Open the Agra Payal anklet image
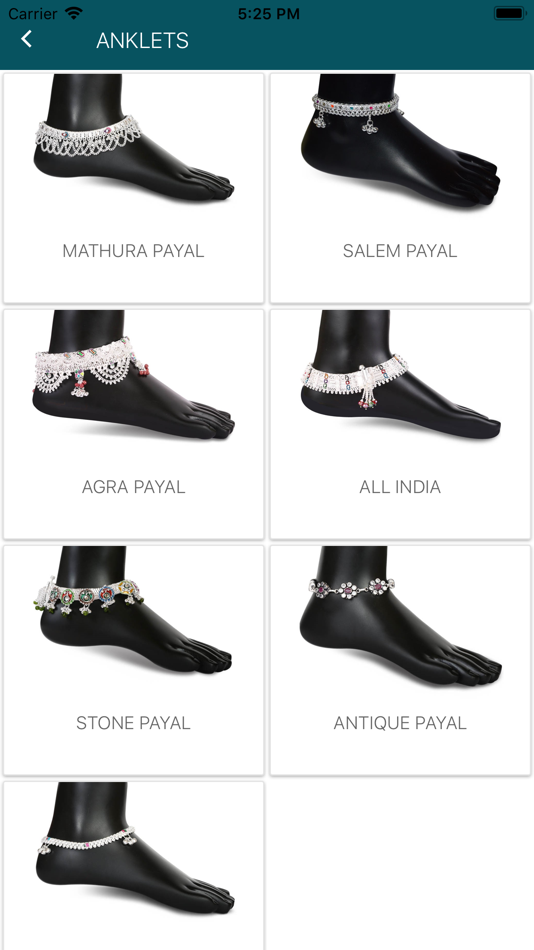Image resolution: width=534 pixels, height=950 pixels. tap(133, 375)
